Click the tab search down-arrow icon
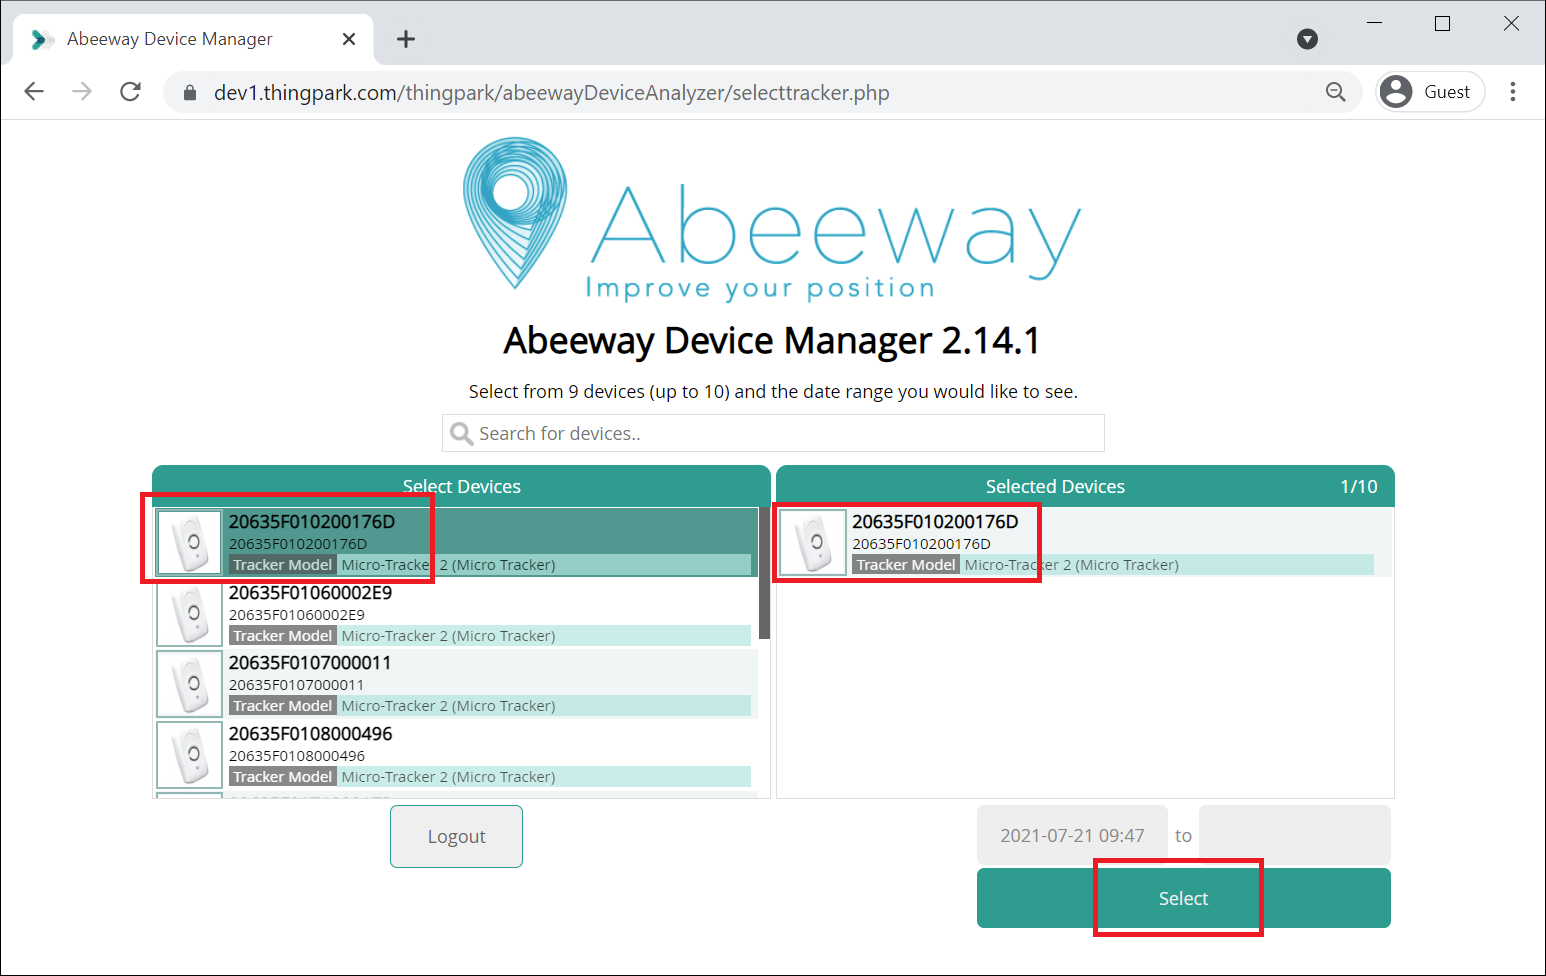This screenshot has height=976, width=1546. point(1307,39)
